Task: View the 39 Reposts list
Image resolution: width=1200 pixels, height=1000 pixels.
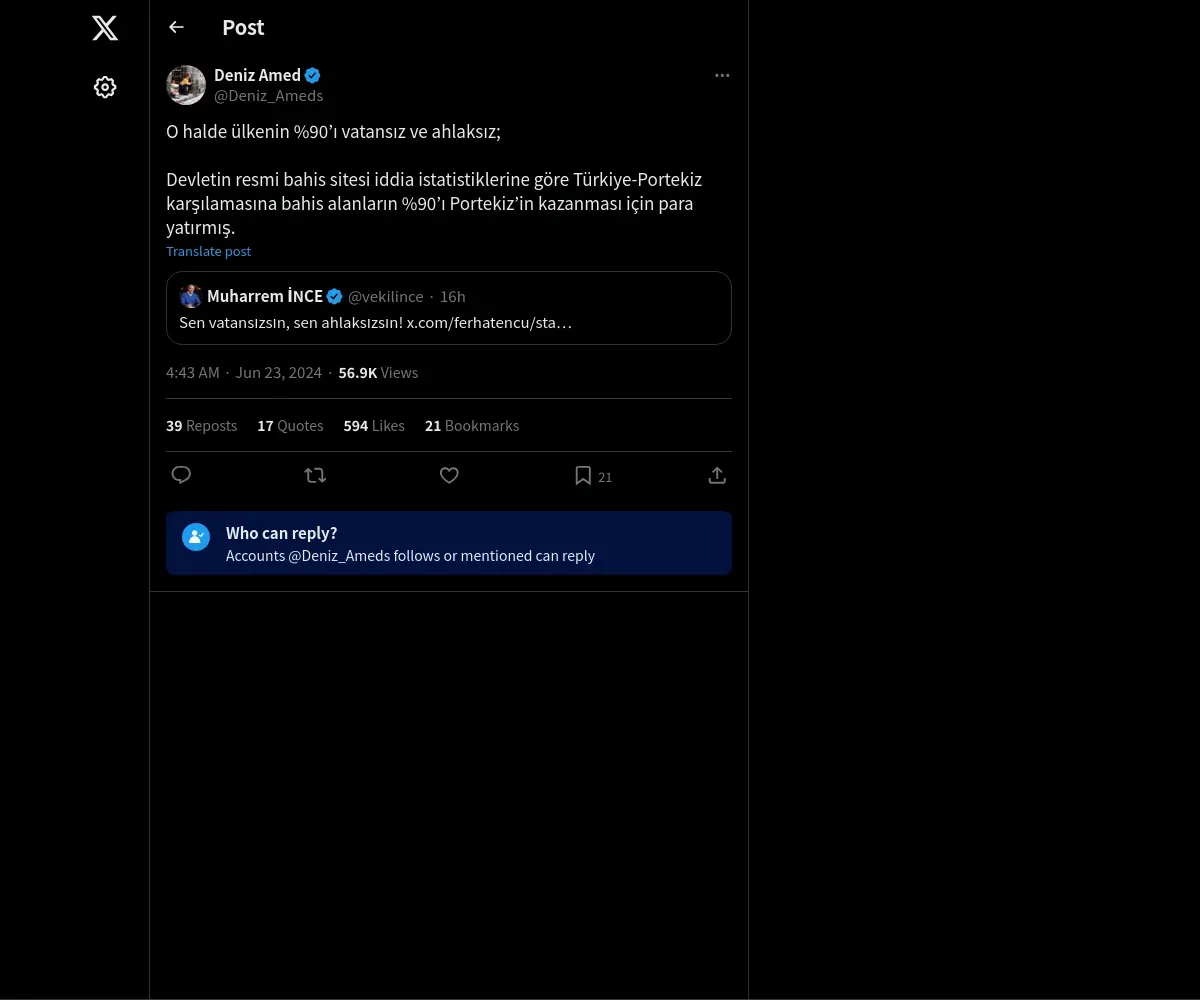Action: tap(201, 426)
